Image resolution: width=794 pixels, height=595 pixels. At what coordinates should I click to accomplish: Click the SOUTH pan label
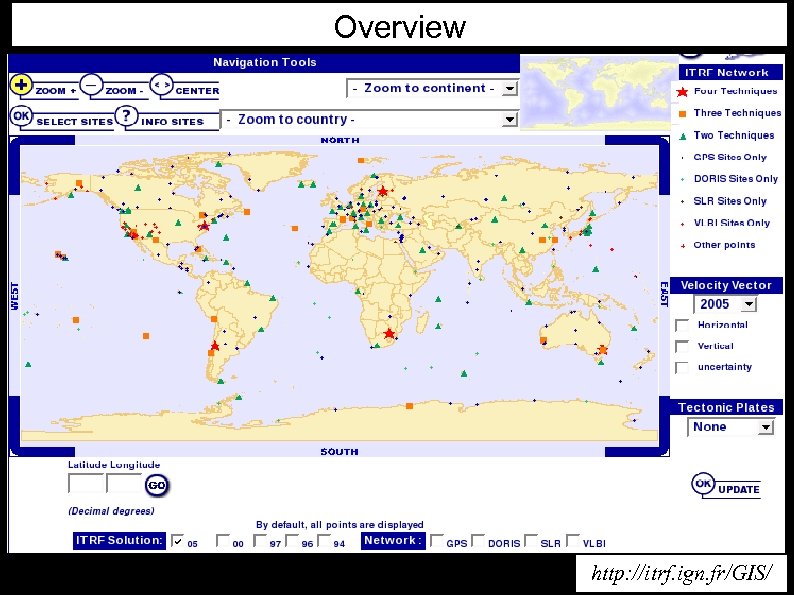pyautogui.click(x=339, y=452)
